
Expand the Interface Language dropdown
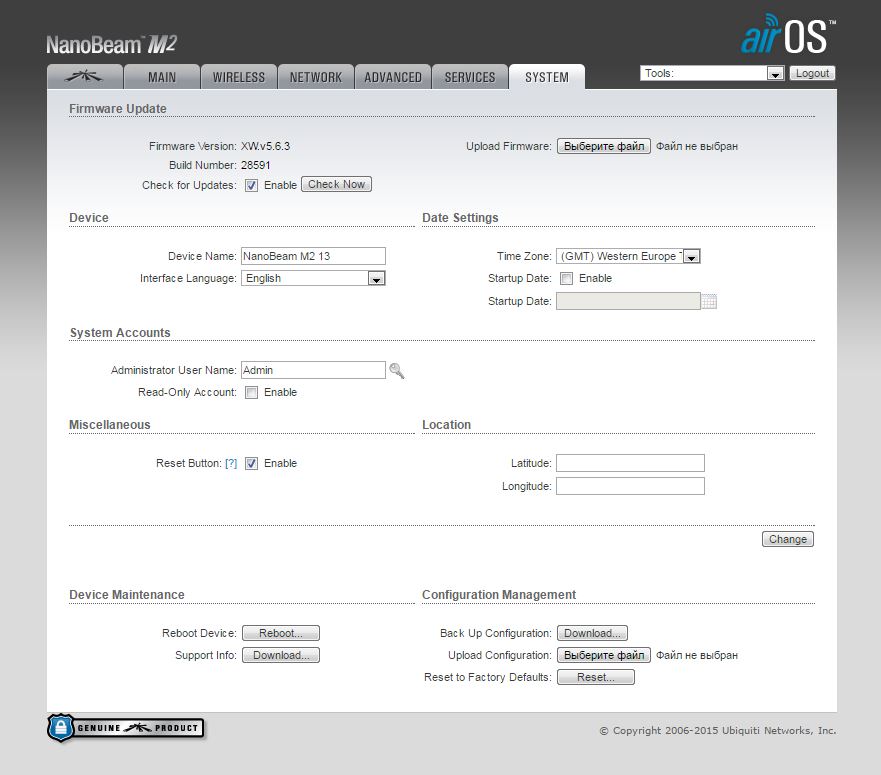[x=313, y=278]
